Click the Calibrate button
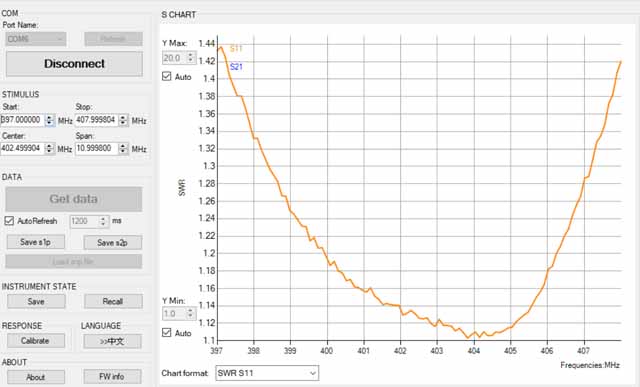This screenshot has width=640, height=387. pos(36,340)
